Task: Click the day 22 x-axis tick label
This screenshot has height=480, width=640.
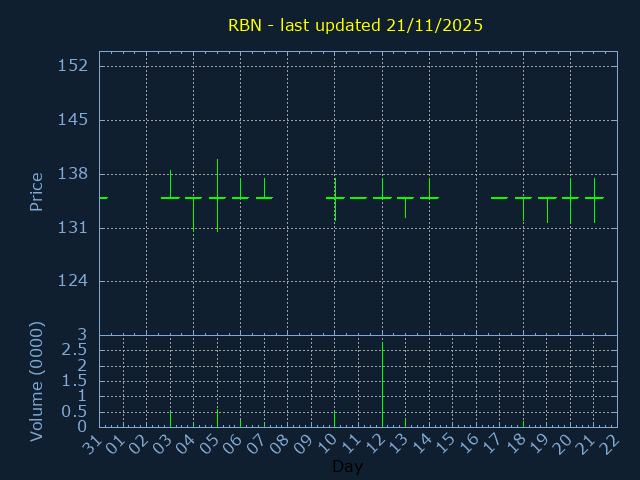Action: click(x=609, y=444)
